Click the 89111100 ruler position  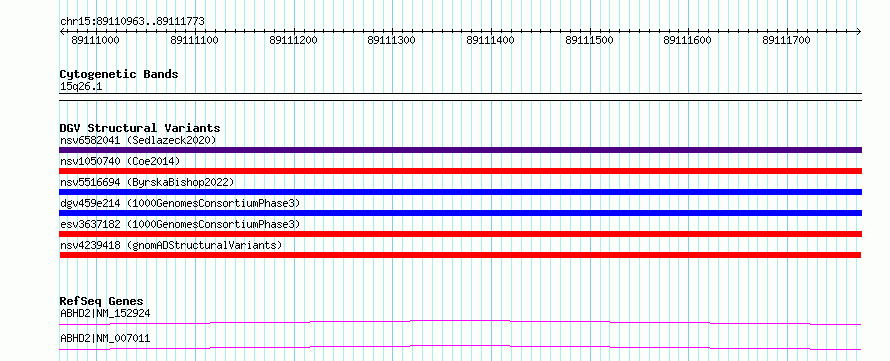tap(195, 40)
